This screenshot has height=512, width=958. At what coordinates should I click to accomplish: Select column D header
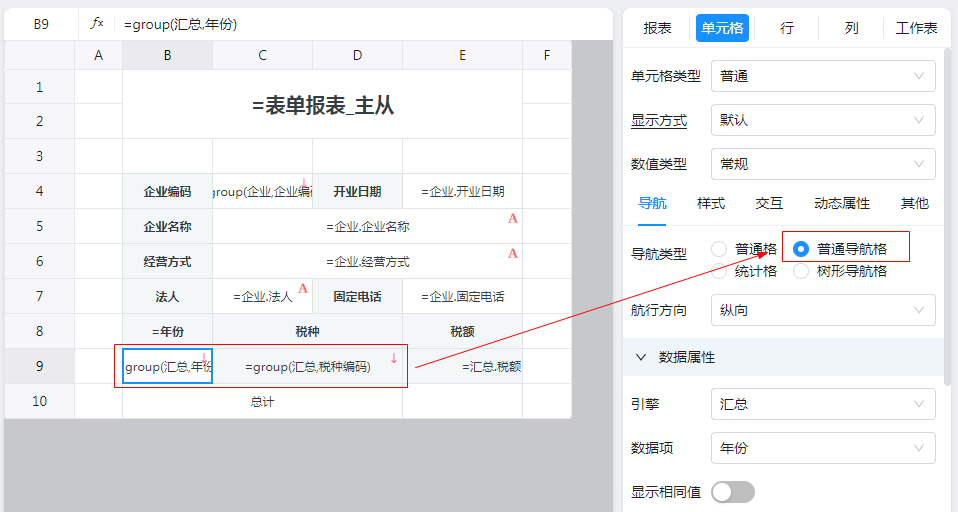coord(357,56)
